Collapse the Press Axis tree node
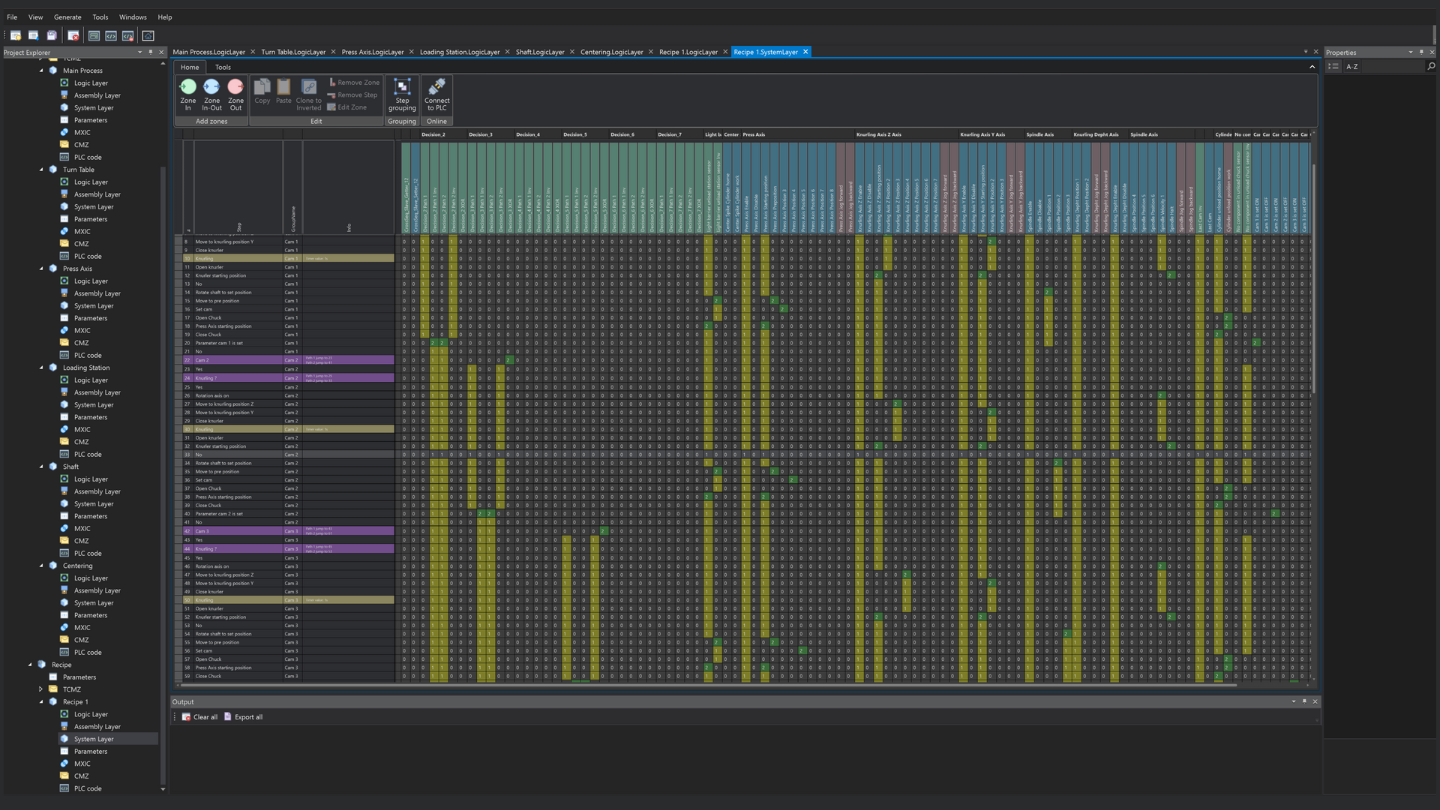Screen dimensions: 1440x810 [42, 269]
